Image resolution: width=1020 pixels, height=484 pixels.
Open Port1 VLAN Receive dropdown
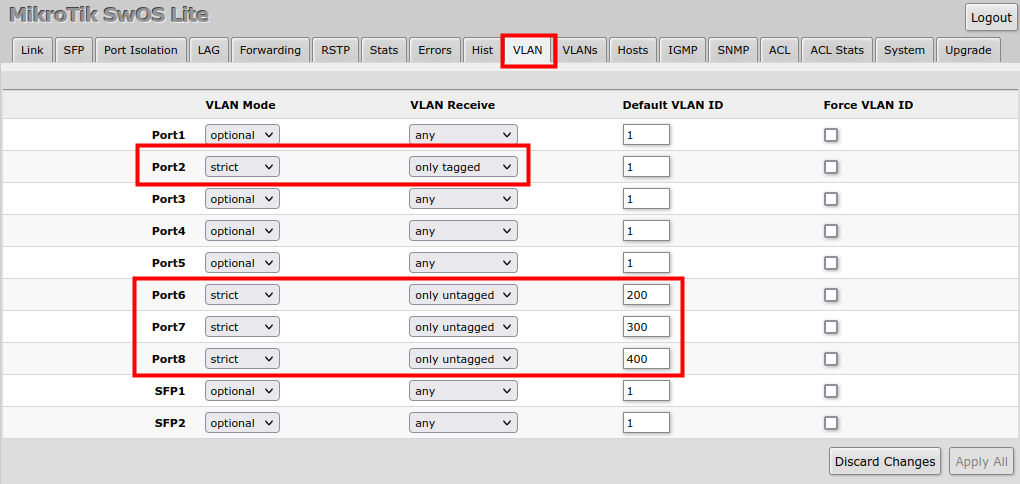463,135
